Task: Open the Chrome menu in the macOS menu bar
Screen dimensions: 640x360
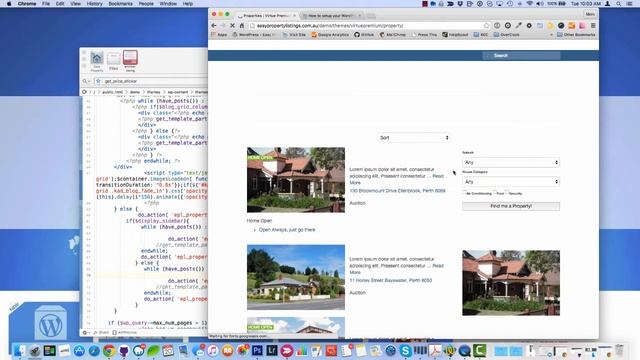Action: 27,4
